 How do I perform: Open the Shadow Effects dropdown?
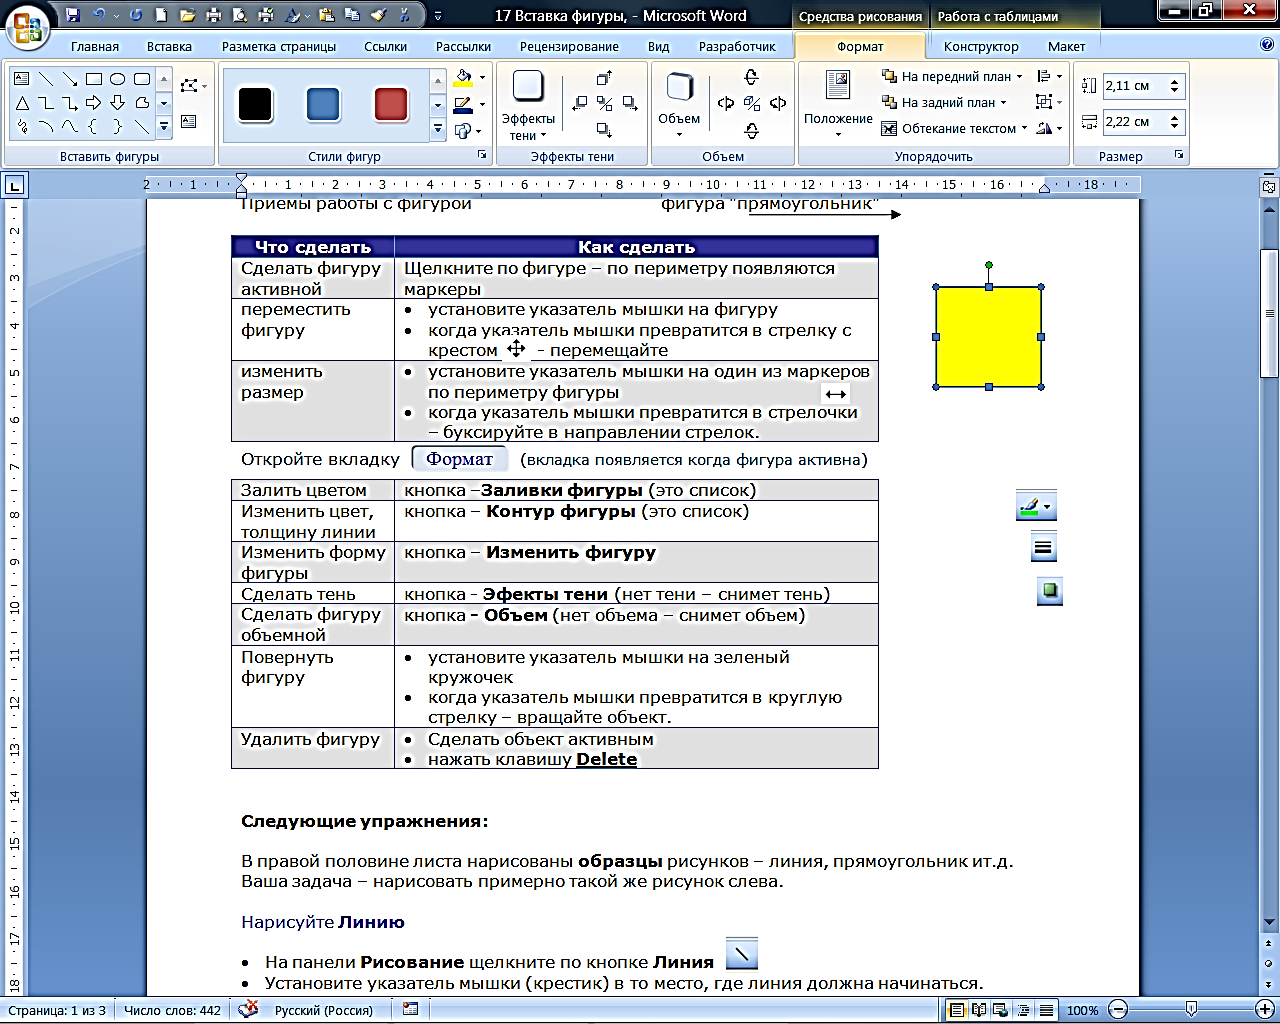pyautogui.click(x=527, y=106)
